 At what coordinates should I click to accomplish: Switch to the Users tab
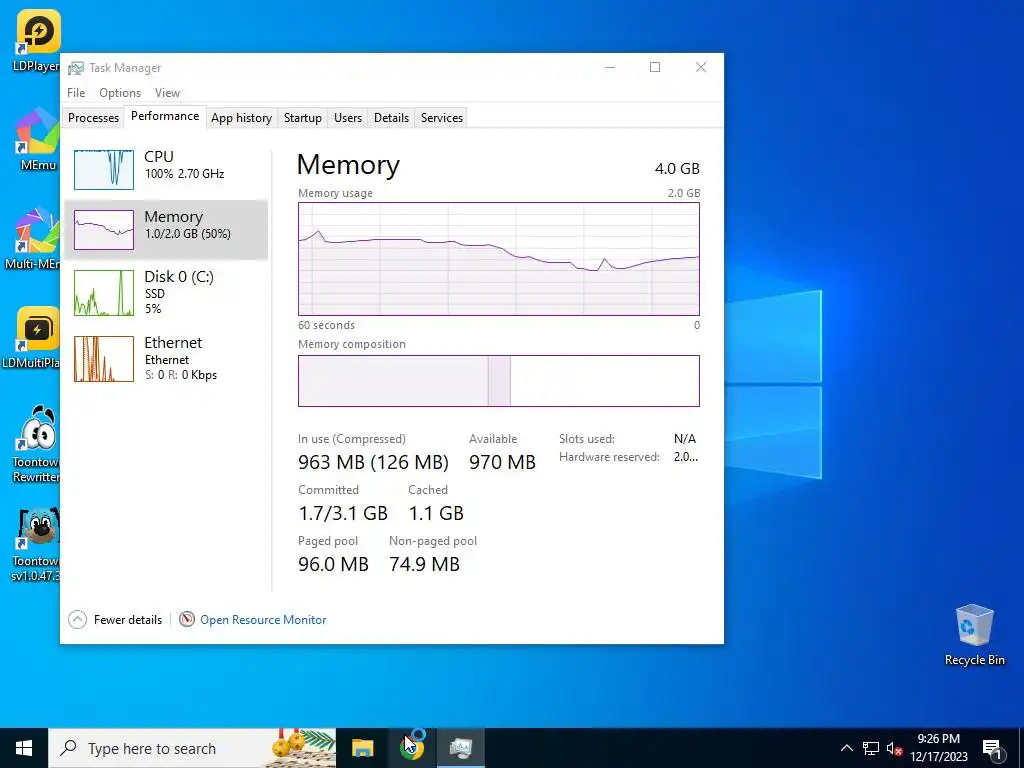click(x=347, y=118)
